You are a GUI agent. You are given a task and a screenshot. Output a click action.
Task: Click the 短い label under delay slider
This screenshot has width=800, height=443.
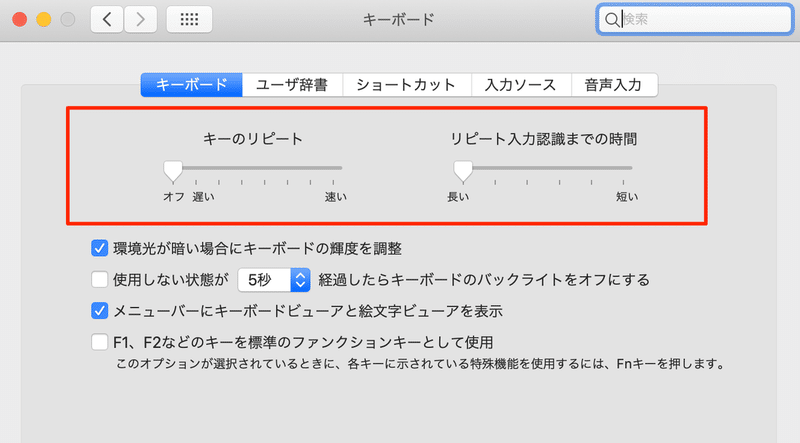[627, 197]
